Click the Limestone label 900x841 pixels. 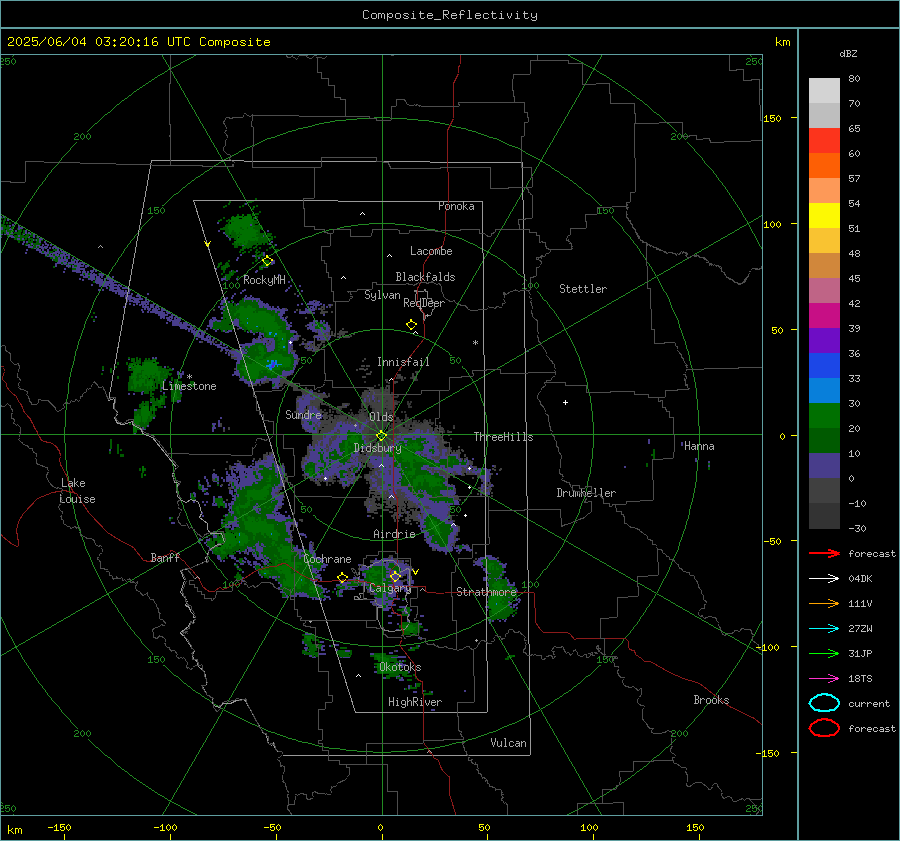[x=189, y=386]
